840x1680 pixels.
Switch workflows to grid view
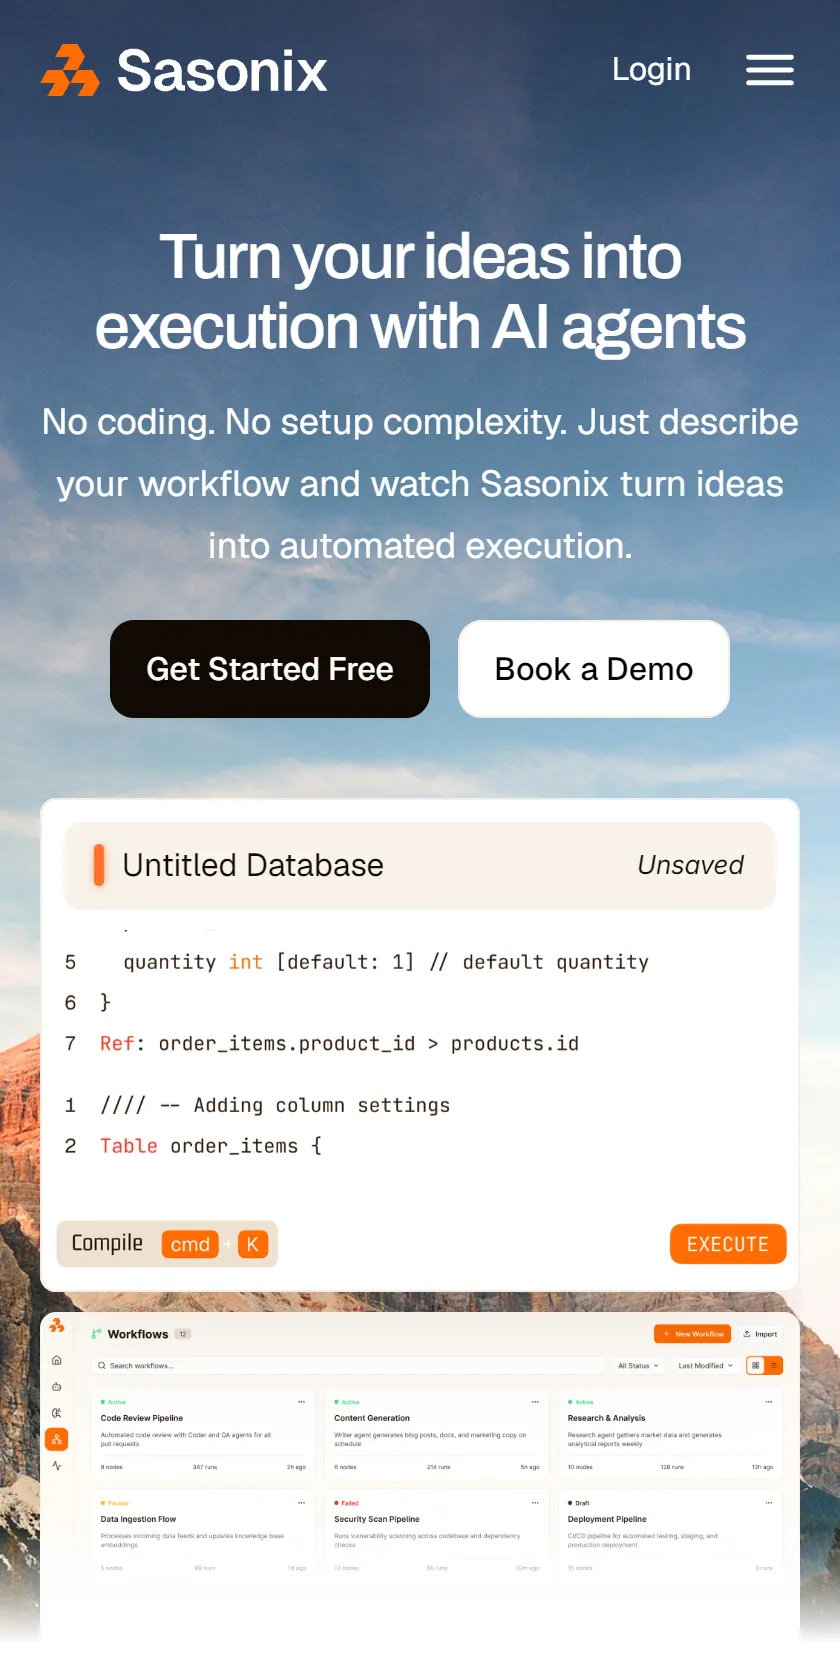click(x=756, y=1365)
